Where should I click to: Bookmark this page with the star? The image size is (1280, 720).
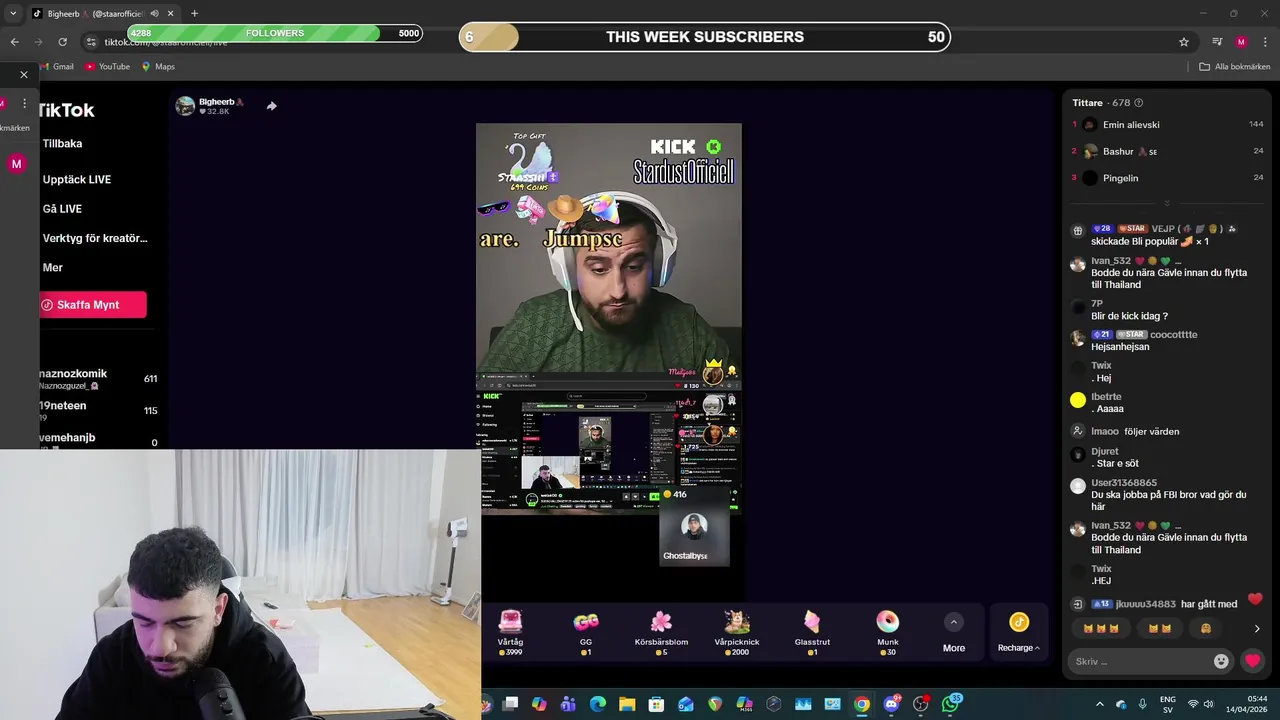click(1184, 42)
